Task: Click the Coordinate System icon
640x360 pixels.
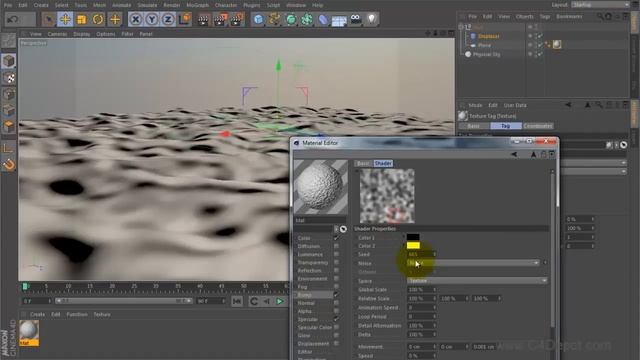Action: tap(184, 19)
